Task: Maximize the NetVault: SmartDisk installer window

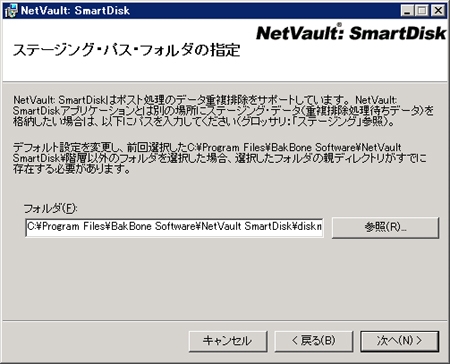Action: [x=422, y=11]
